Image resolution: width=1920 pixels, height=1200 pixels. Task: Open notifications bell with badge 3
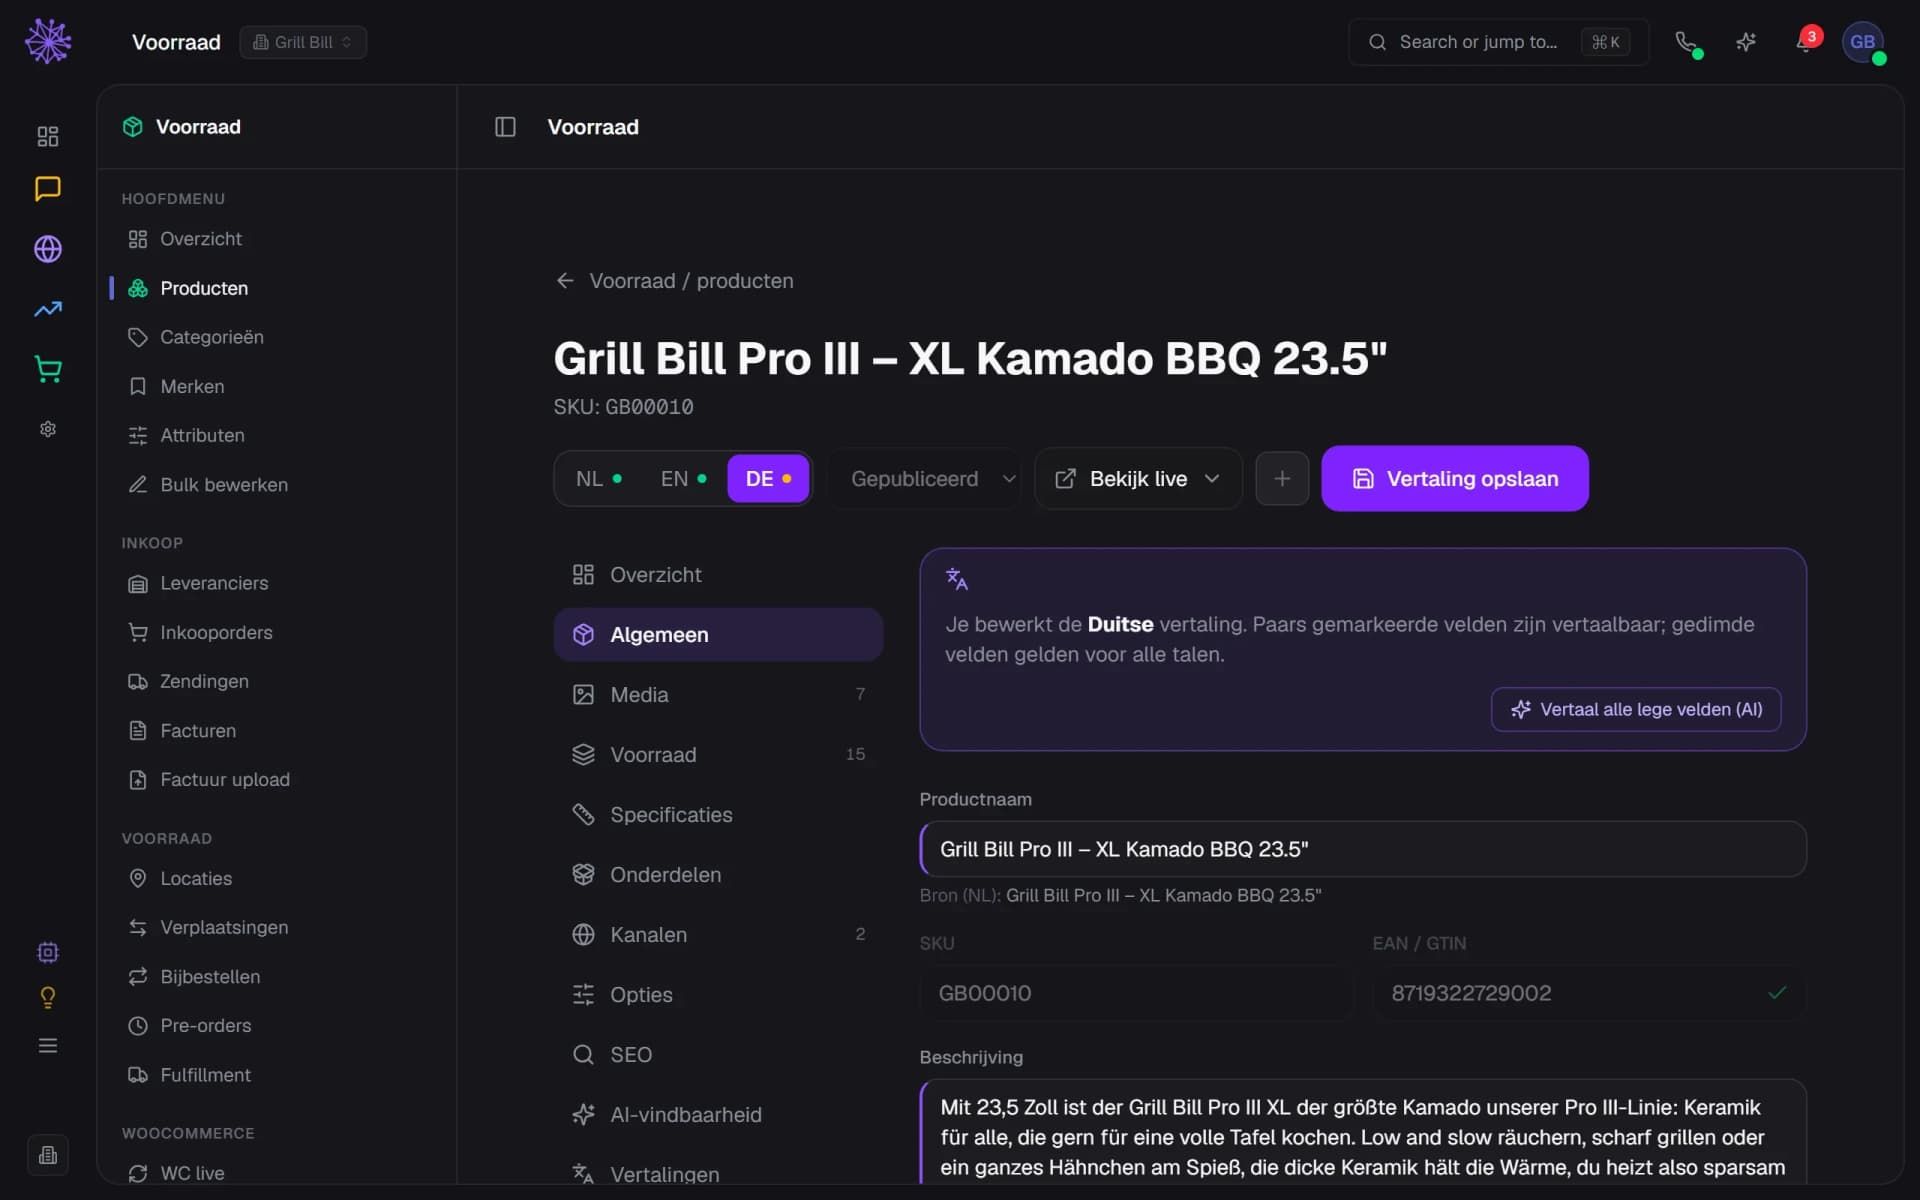point(1806,41)
